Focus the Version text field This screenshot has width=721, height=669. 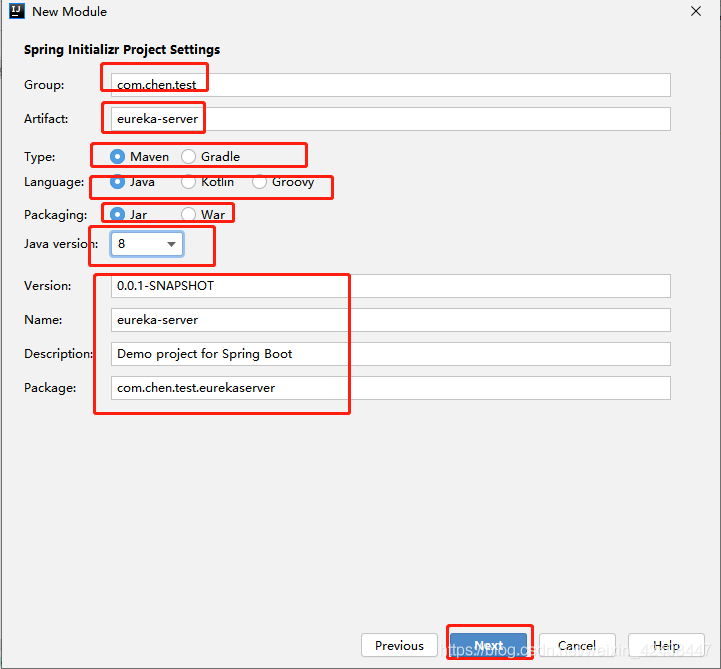[390, 286]
